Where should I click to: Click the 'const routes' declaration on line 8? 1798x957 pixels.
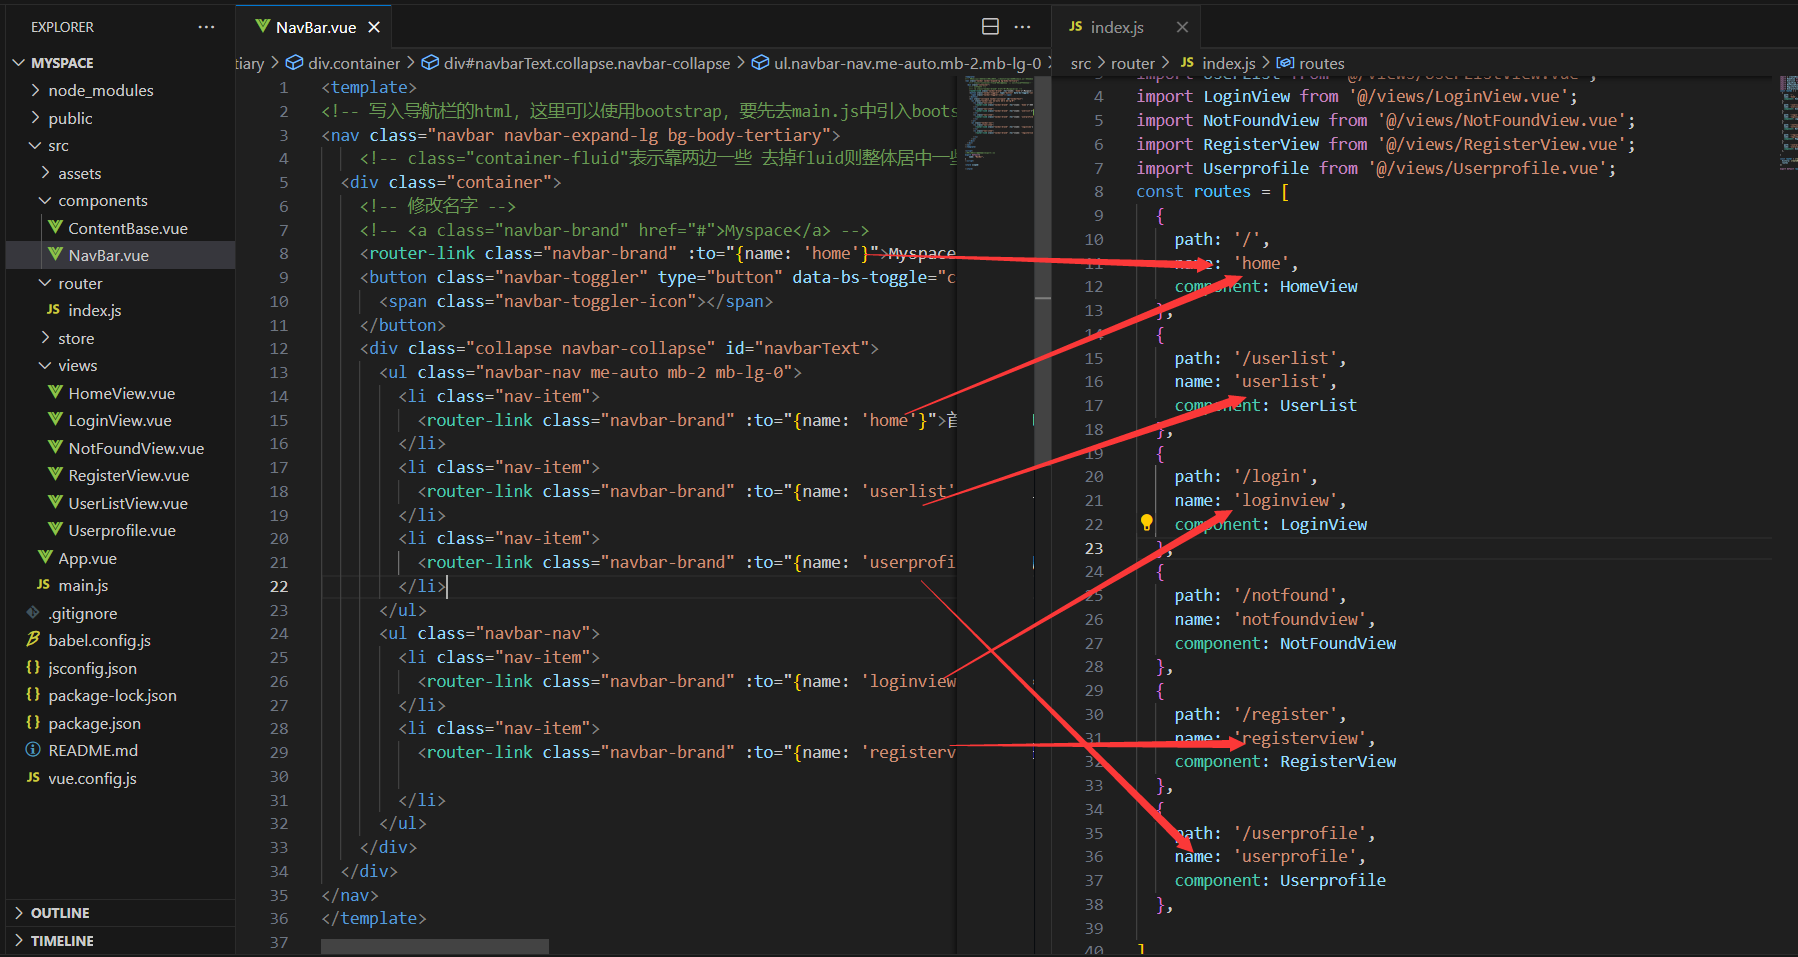1193,191
